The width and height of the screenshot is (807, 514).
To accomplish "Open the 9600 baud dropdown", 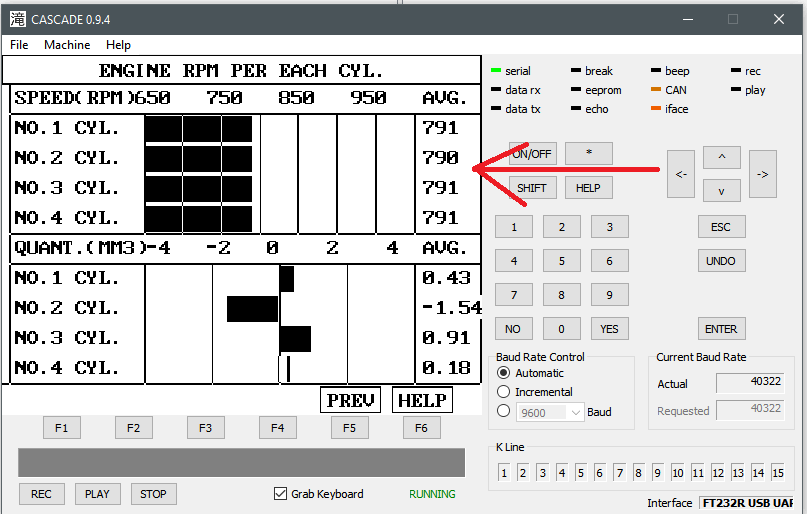I will point(550,412).
